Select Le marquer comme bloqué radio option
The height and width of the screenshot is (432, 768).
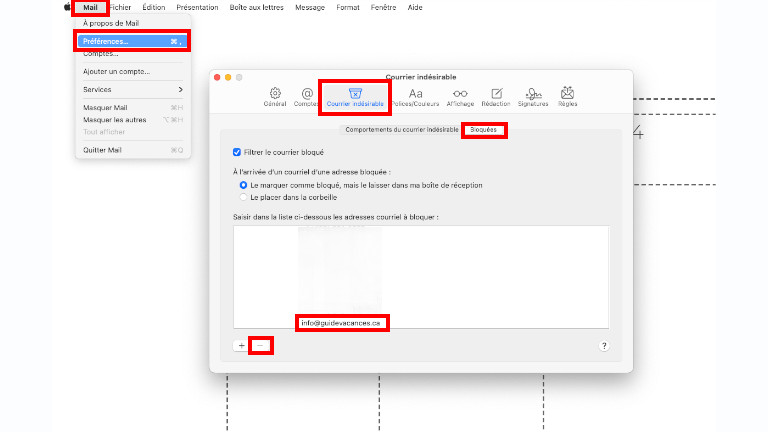(243, 185)
